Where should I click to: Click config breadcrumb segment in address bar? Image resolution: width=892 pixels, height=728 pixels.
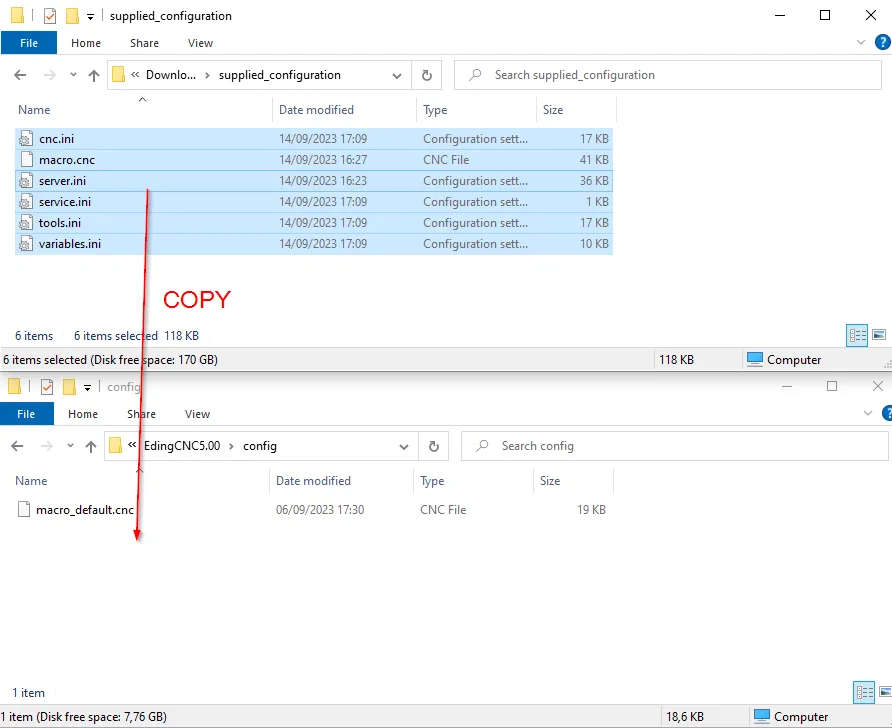click(260, 446)
